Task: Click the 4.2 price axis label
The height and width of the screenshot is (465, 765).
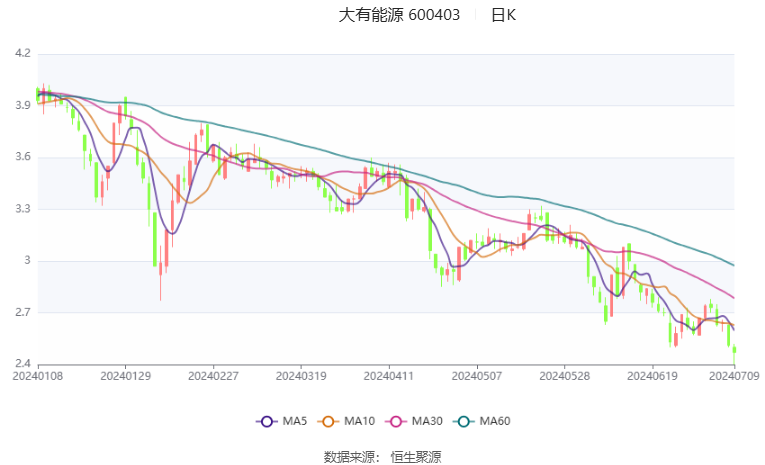Action: 22,53
